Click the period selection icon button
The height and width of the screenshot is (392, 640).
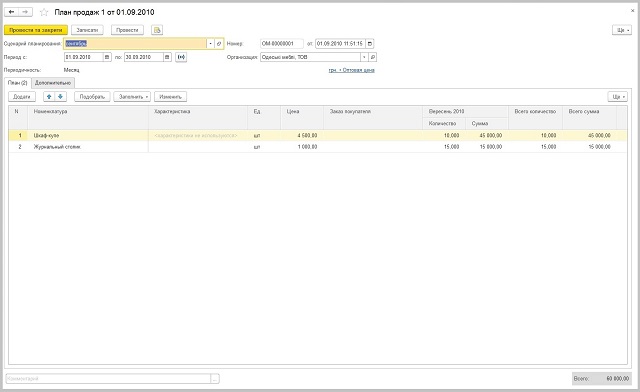click(x=181, y=57)
